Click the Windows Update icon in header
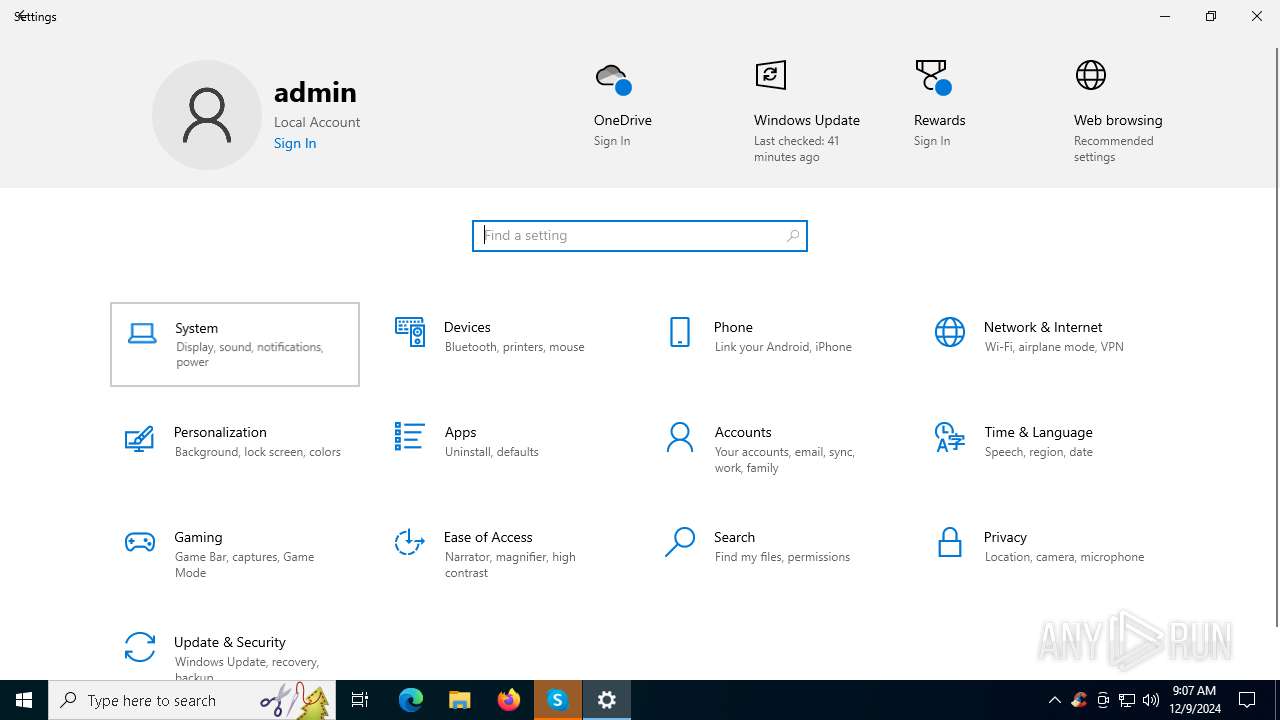The width and height of the screenshot is (1280, 720). (x=770, y=74)
